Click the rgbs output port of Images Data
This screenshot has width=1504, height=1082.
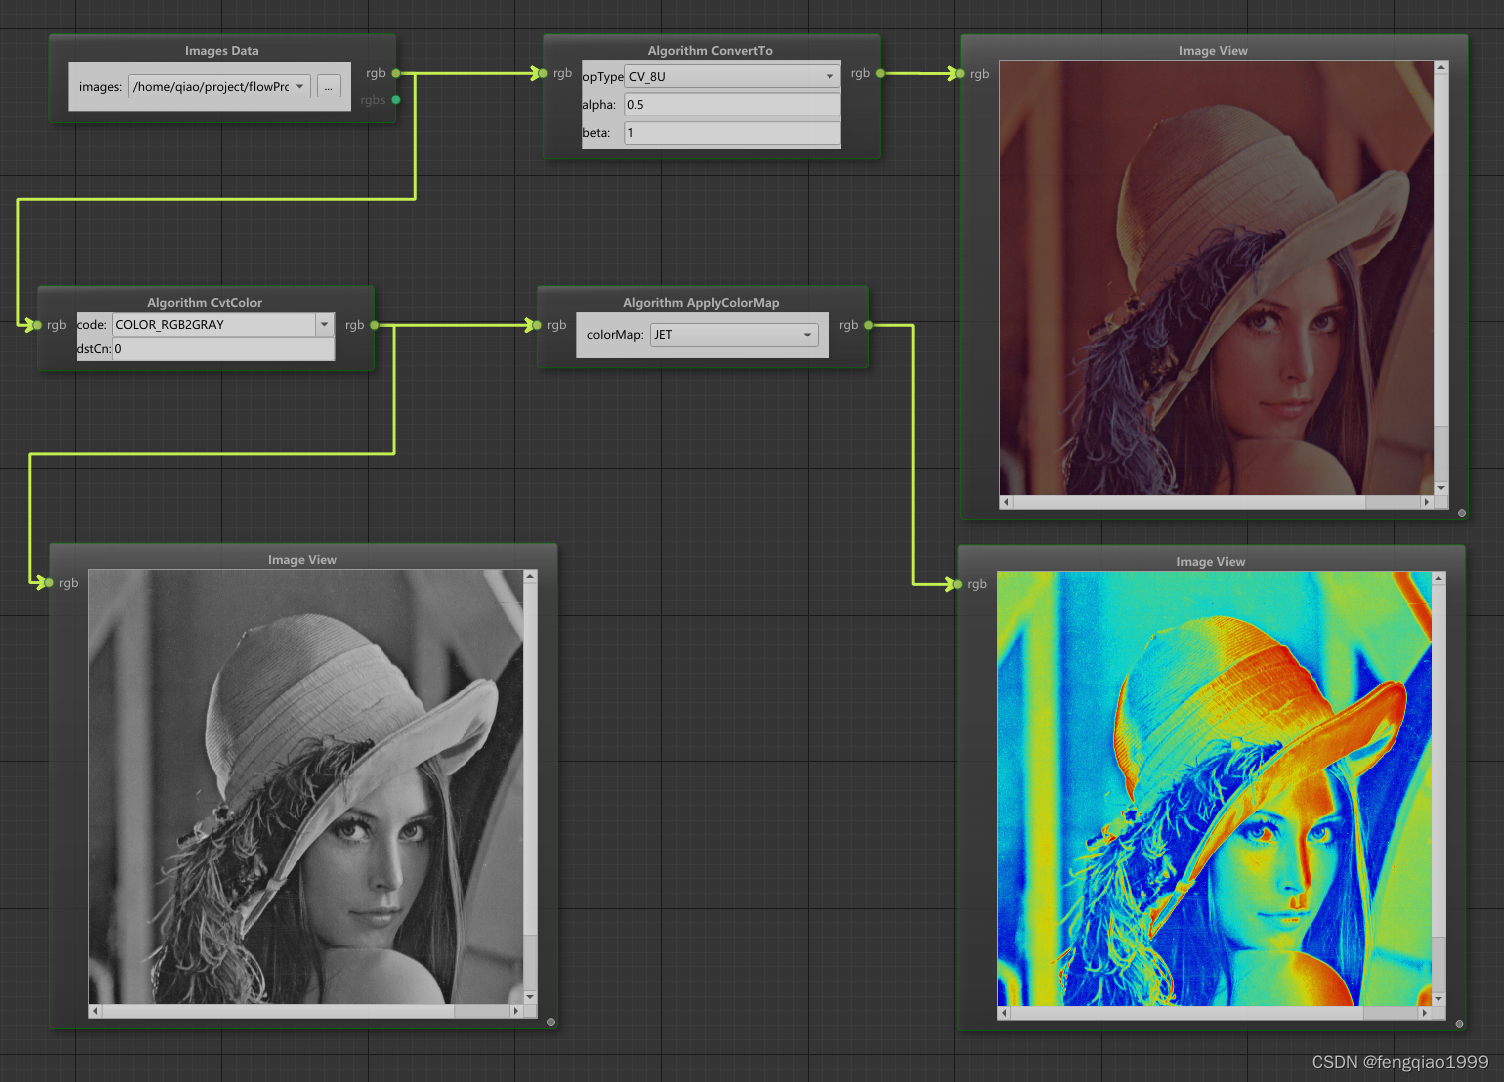[396, 100]
